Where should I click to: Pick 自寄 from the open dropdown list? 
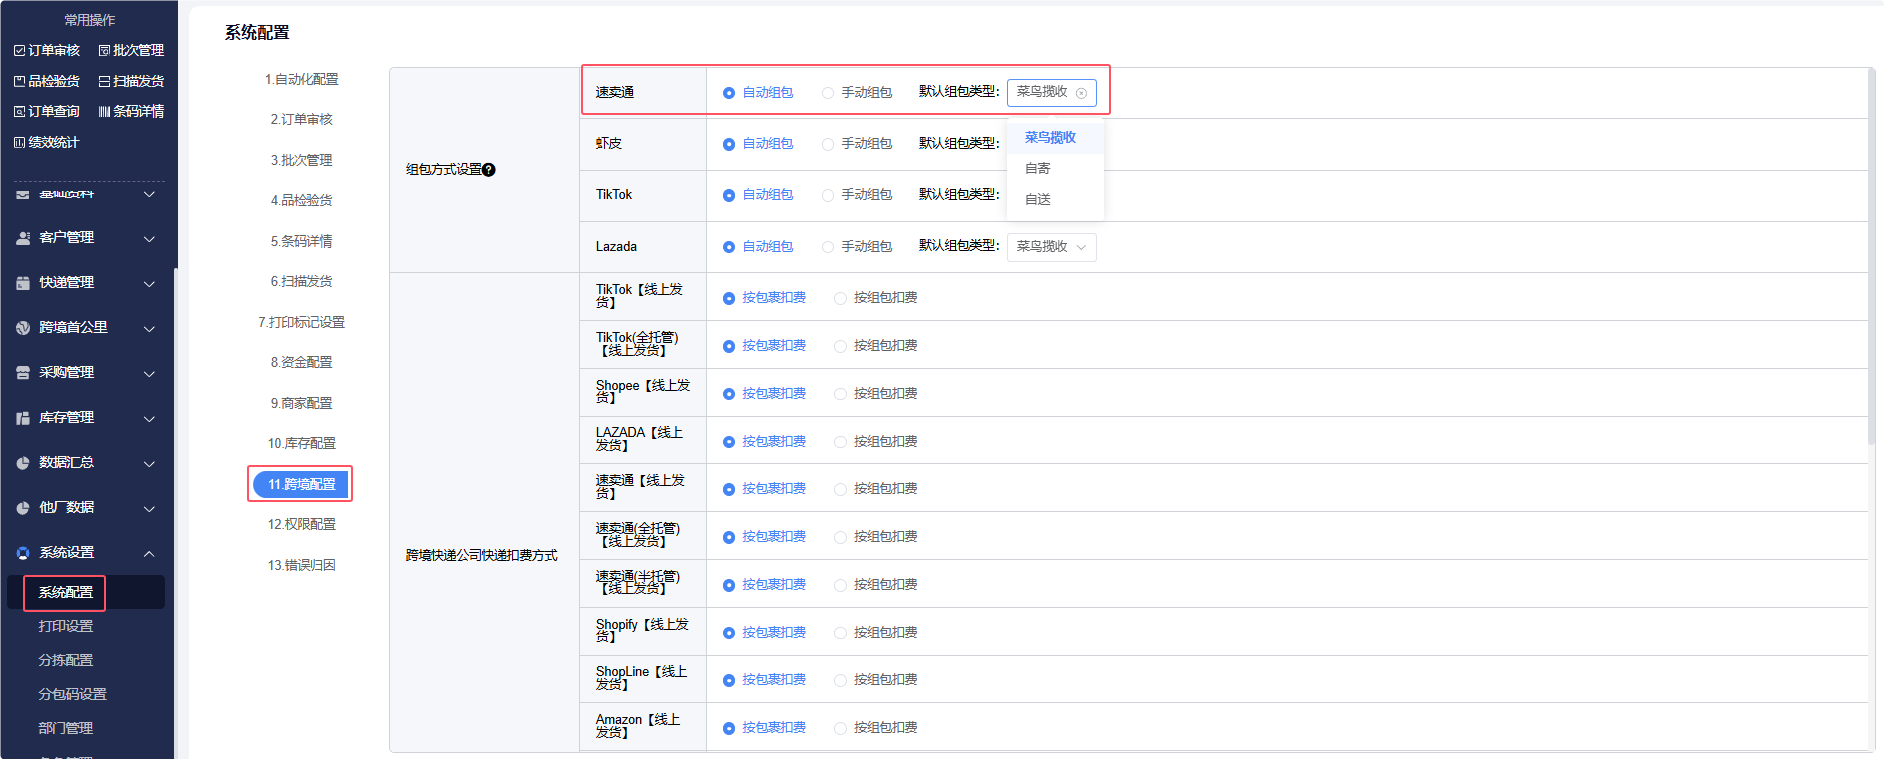[1038, 169]
